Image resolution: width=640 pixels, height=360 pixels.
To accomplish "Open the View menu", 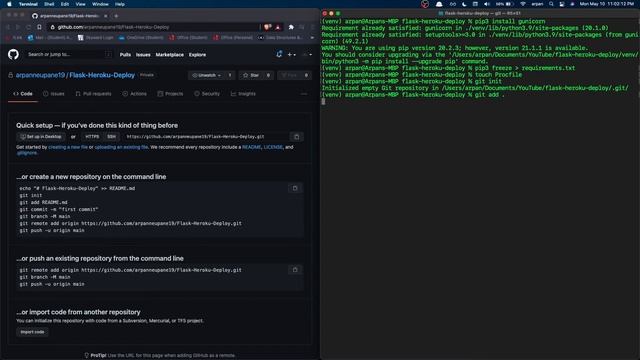I will click(x=80, y=4).
